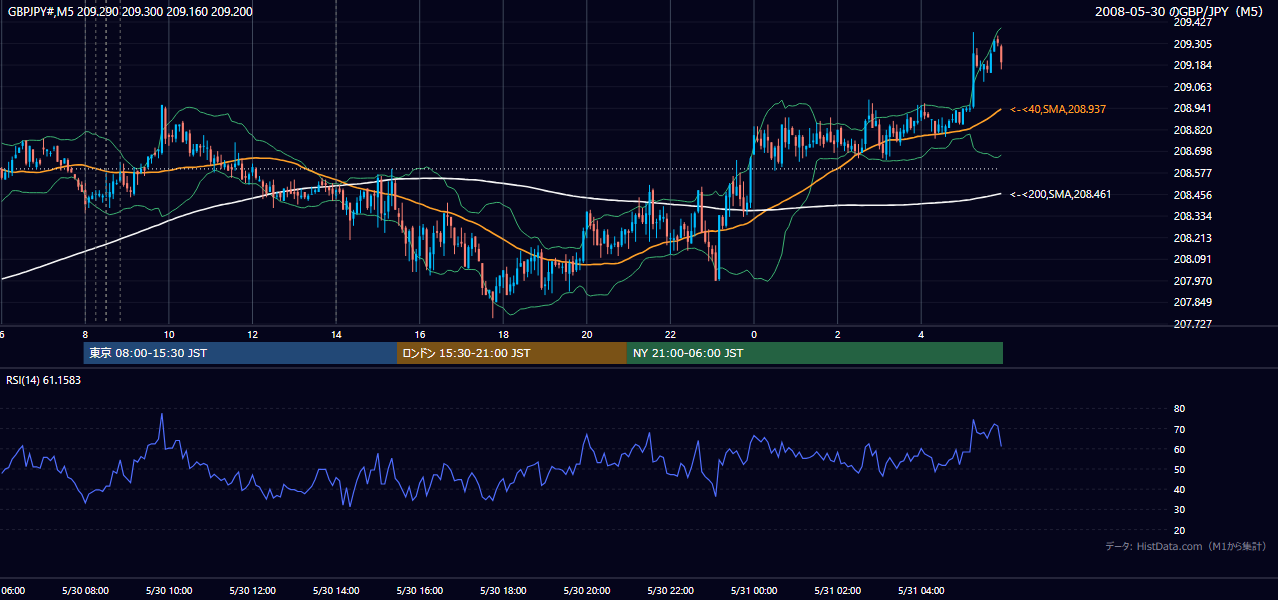
Task: Click price axis value 208.698
Action: (1192, 151)
